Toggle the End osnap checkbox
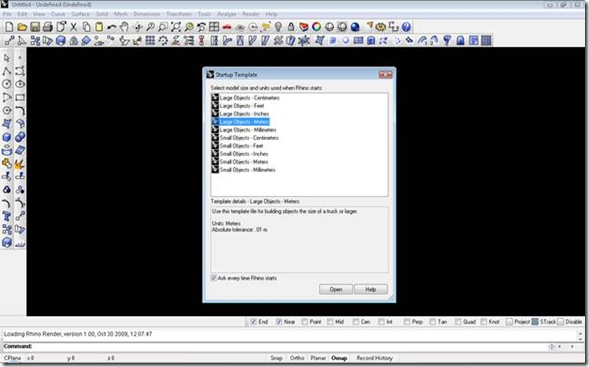This screenshot has height=367, width=589. click(x=254, y=322)
